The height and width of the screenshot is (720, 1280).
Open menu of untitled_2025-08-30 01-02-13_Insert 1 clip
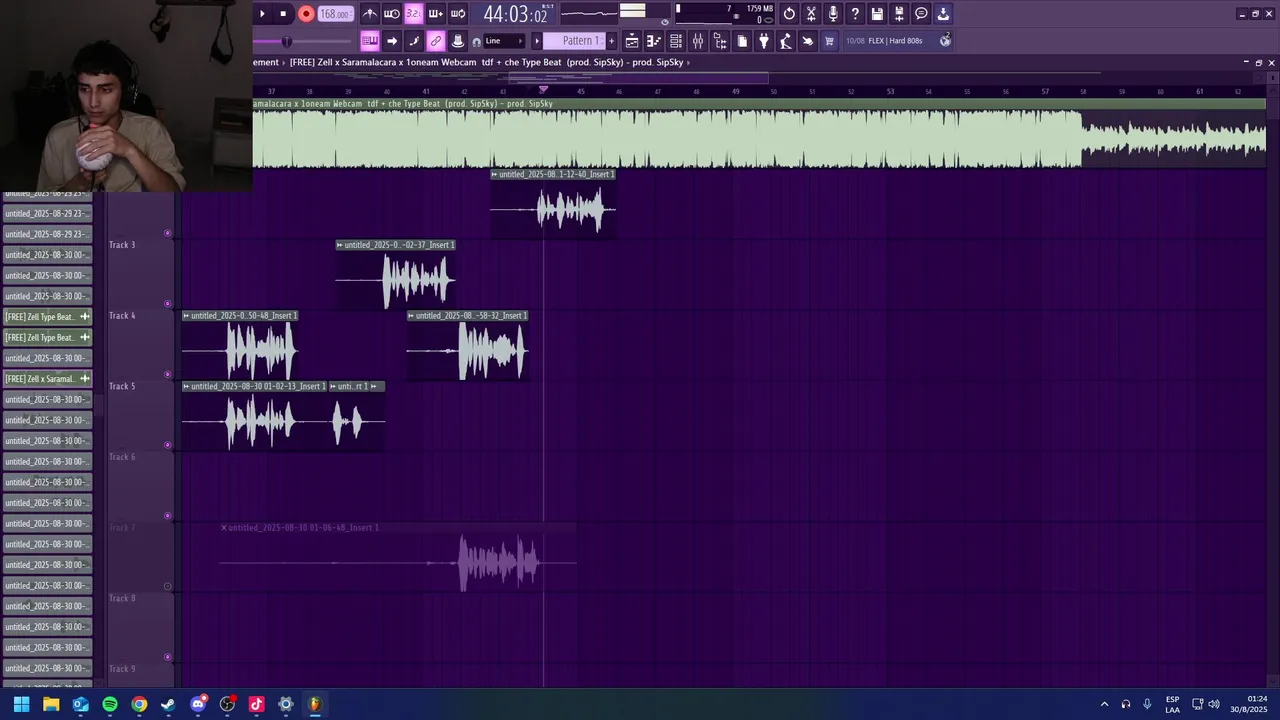click(186, 386)
